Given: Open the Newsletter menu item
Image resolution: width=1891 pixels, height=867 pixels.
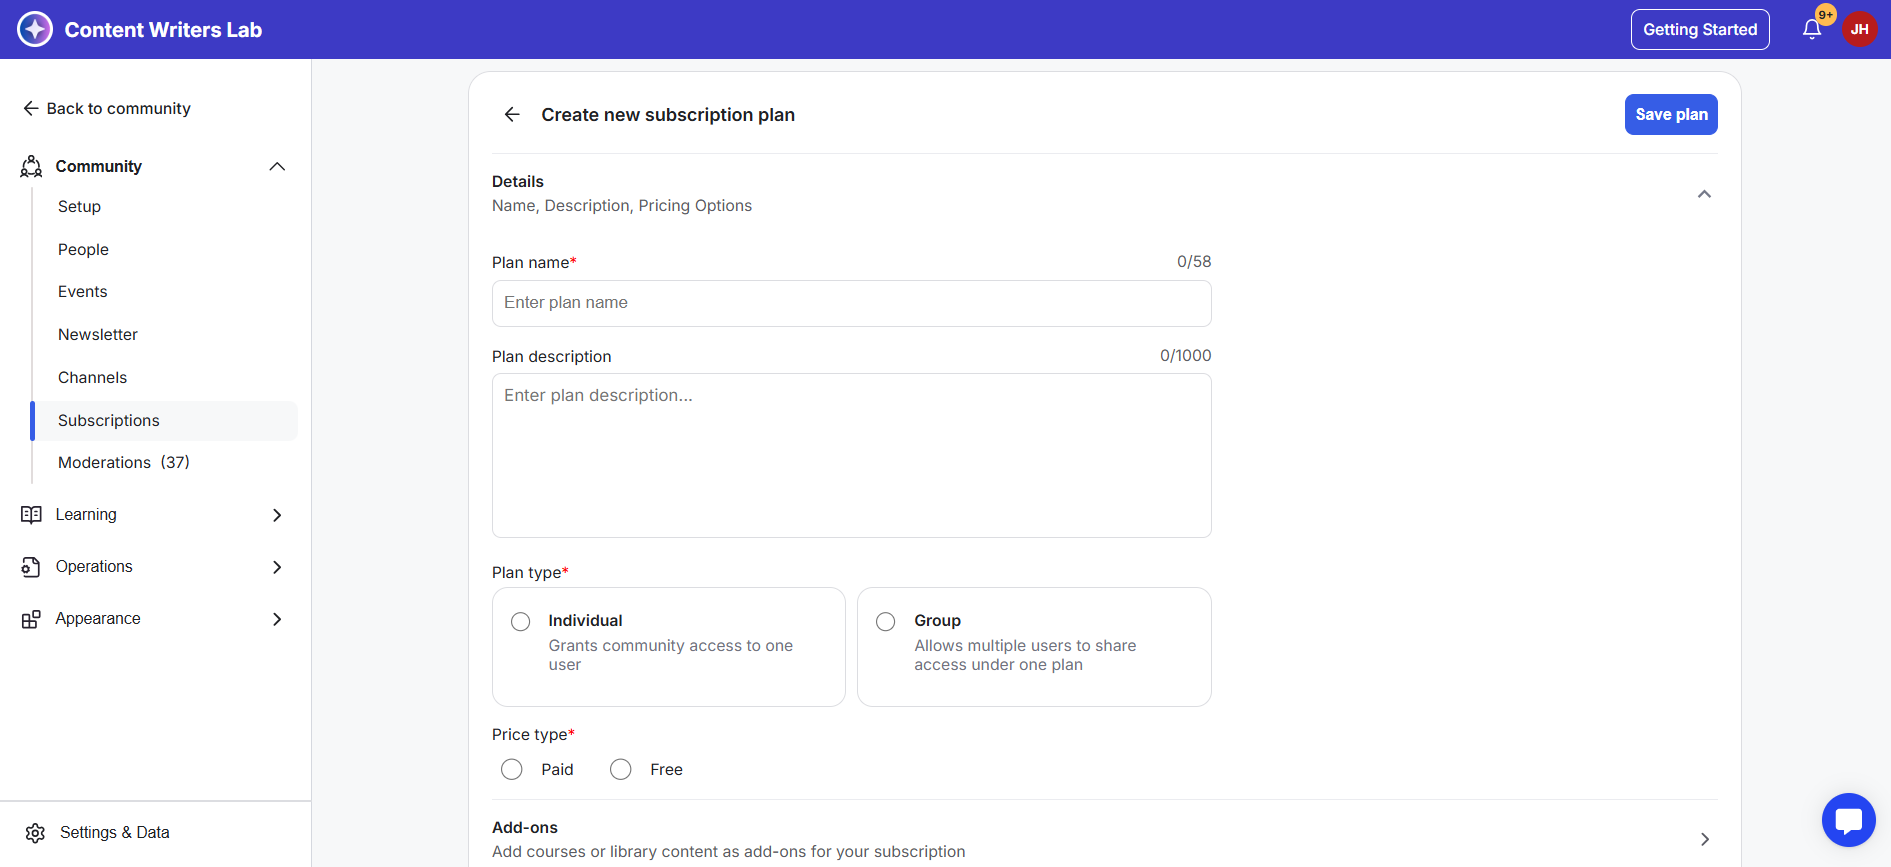Looking at the screenshot, I should (98, 335).
